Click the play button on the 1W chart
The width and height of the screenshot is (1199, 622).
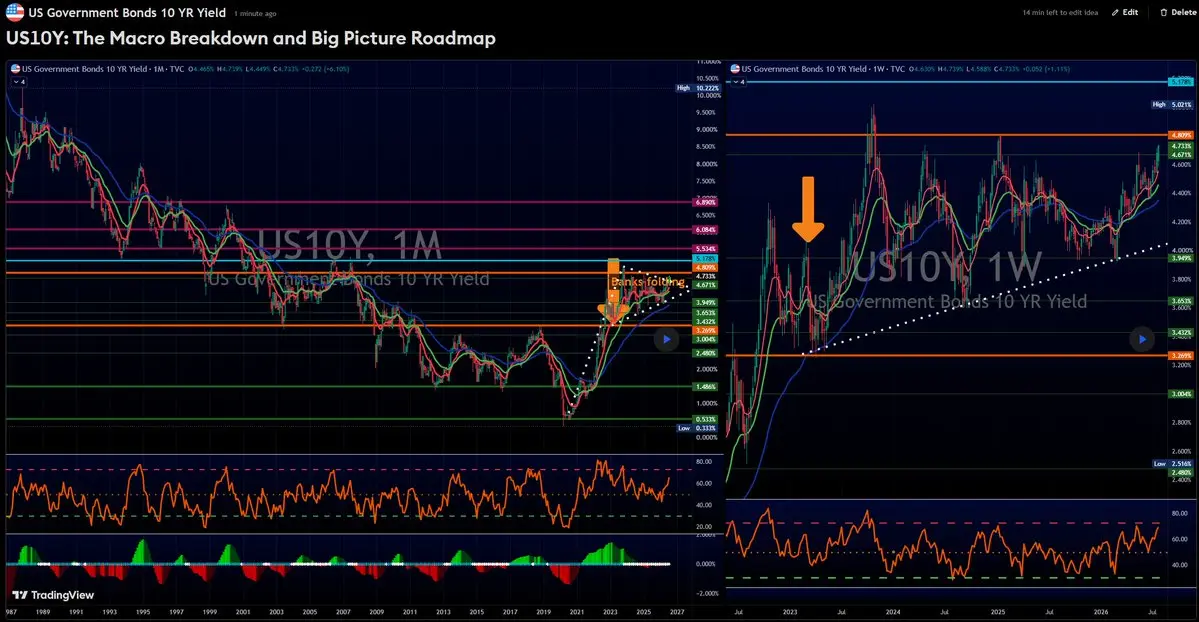(x=1142, y=339)
